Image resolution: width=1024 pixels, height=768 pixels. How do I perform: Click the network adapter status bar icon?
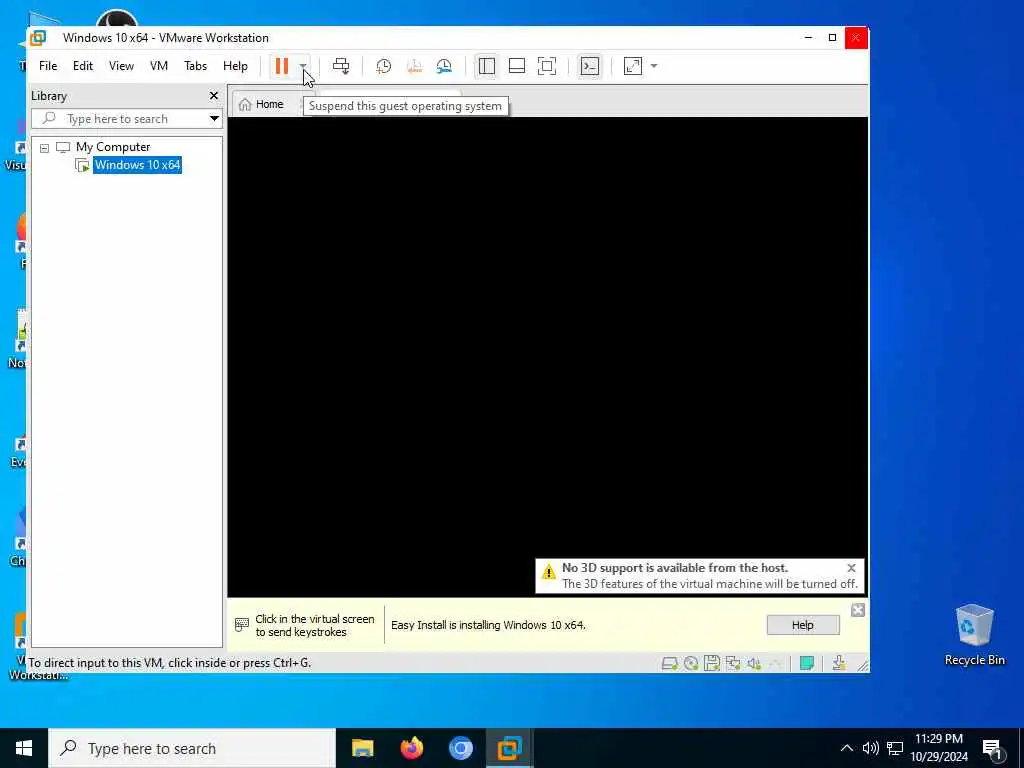tap(733, 664)
